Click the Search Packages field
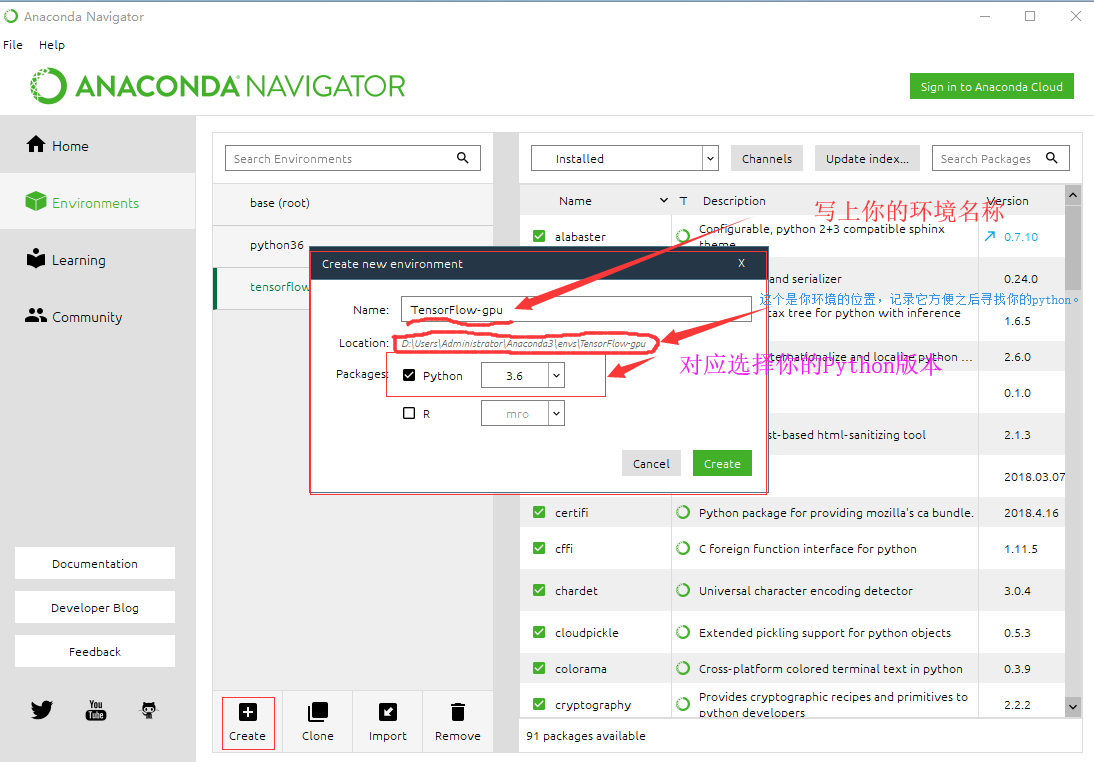 click(1001, 158)
